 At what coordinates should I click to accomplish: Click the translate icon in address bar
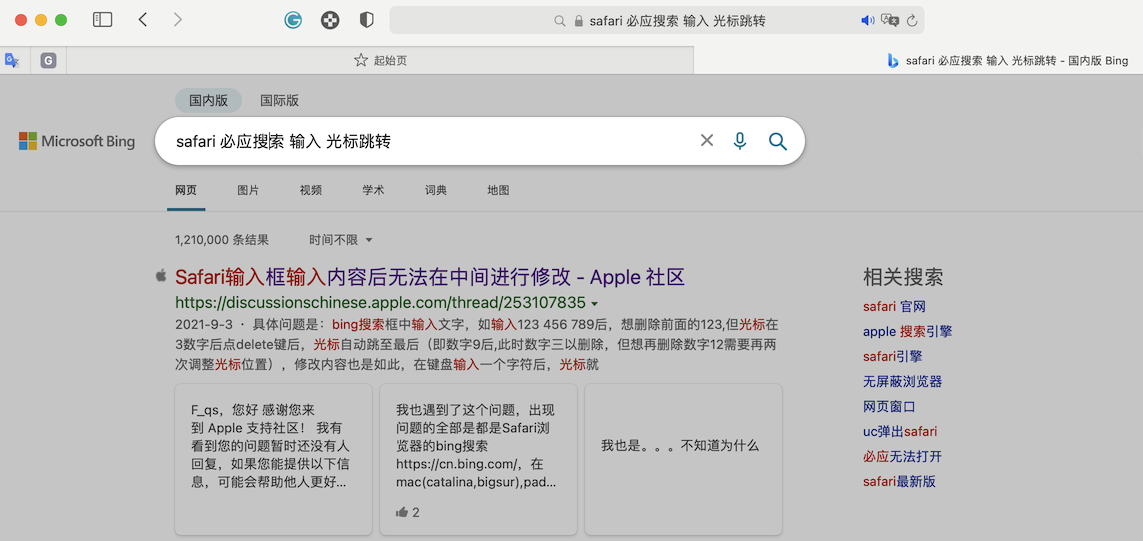(889, 20)
